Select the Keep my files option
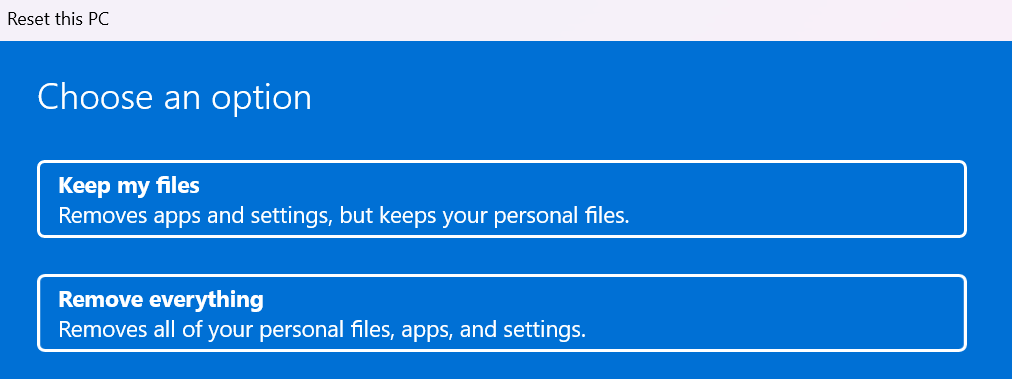1012x379 pixels. (x=501, y=199)
